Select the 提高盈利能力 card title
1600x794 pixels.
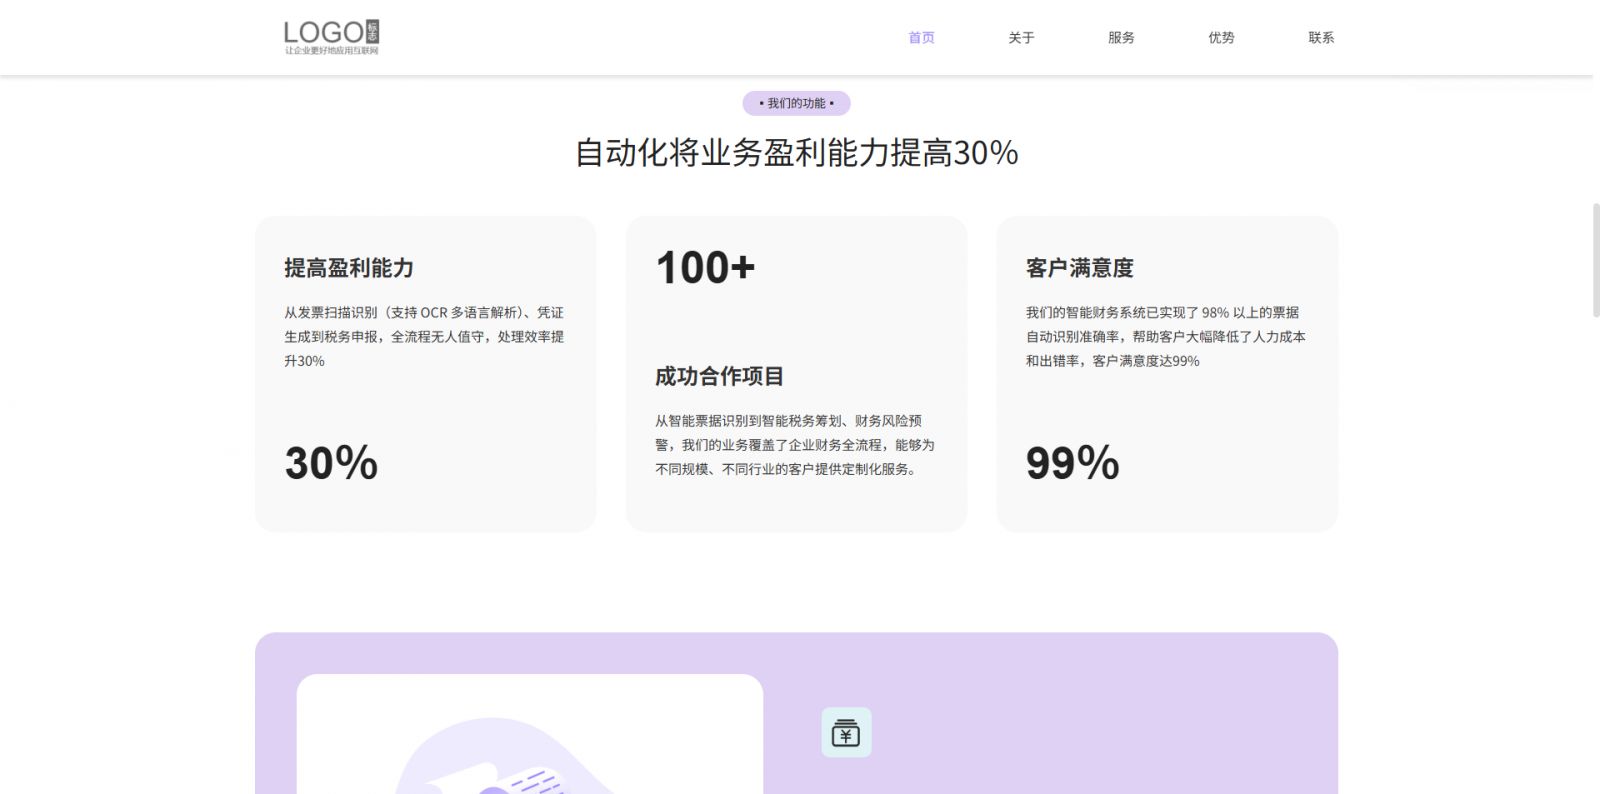click(349, 268)
